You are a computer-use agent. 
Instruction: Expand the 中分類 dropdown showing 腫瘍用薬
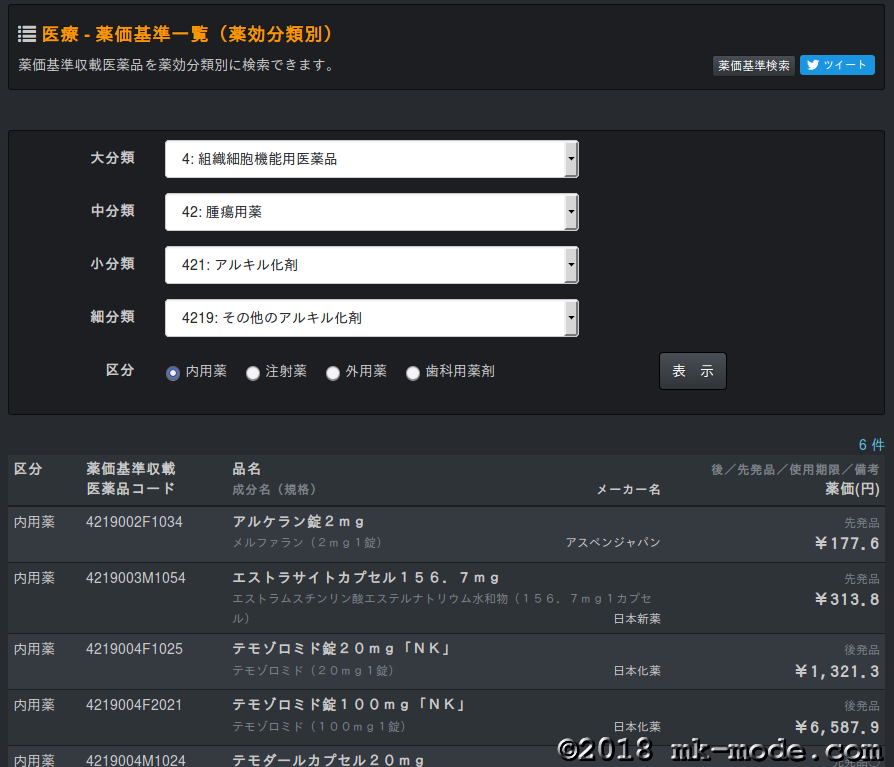(x=371, y=212)
